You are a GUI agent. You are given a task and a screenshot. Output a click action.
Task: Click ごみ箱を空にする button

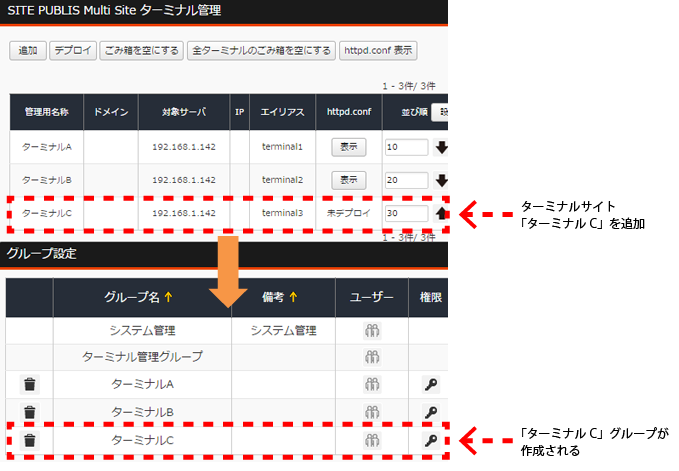[x=142, y=51]
